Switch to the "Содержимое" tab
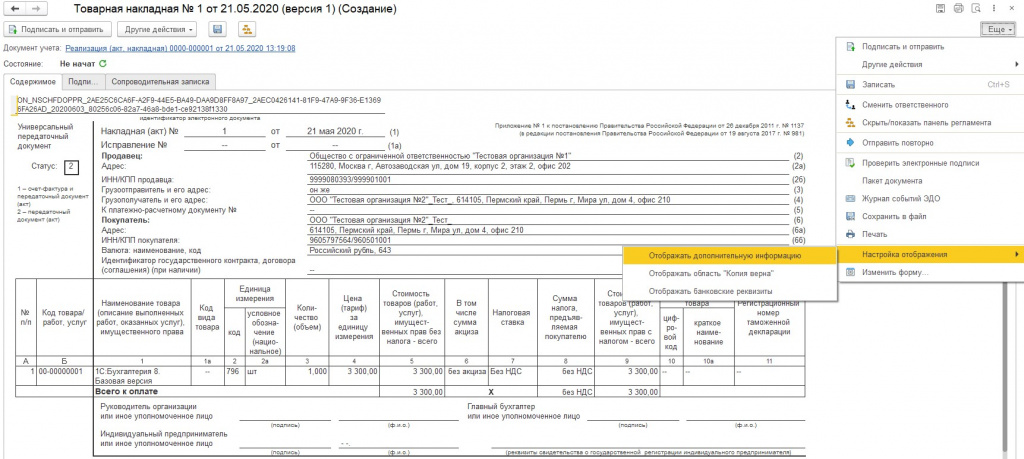The image size is (1024, 459). 33,82
